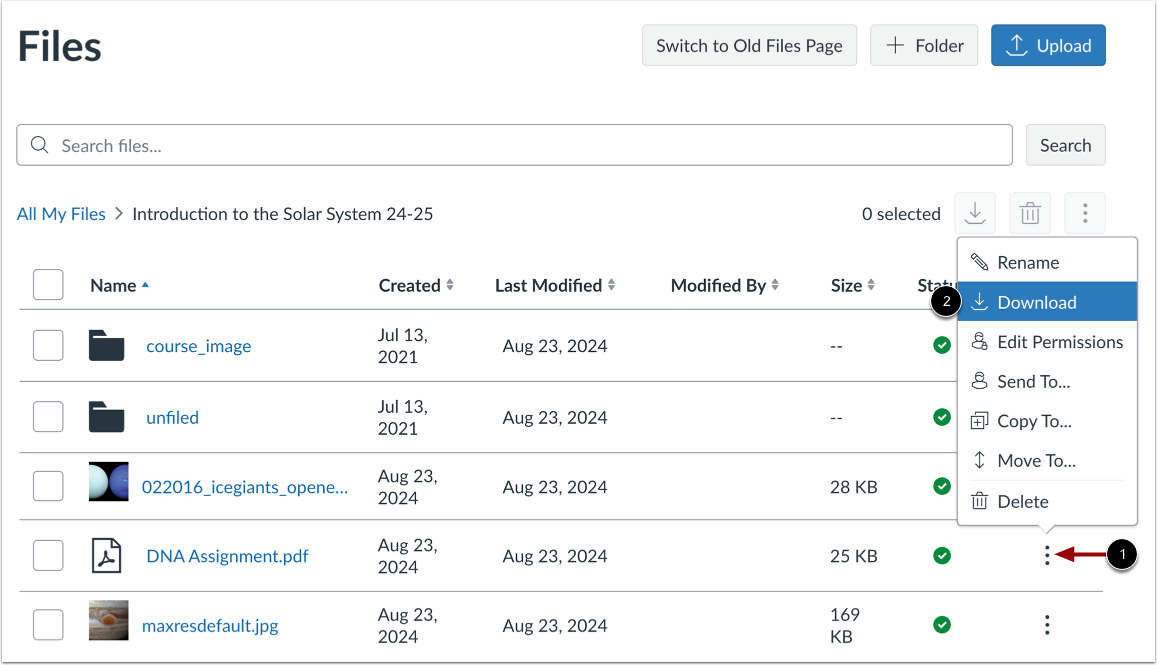Select Edit Permissions in the menu

[1059, 342]
